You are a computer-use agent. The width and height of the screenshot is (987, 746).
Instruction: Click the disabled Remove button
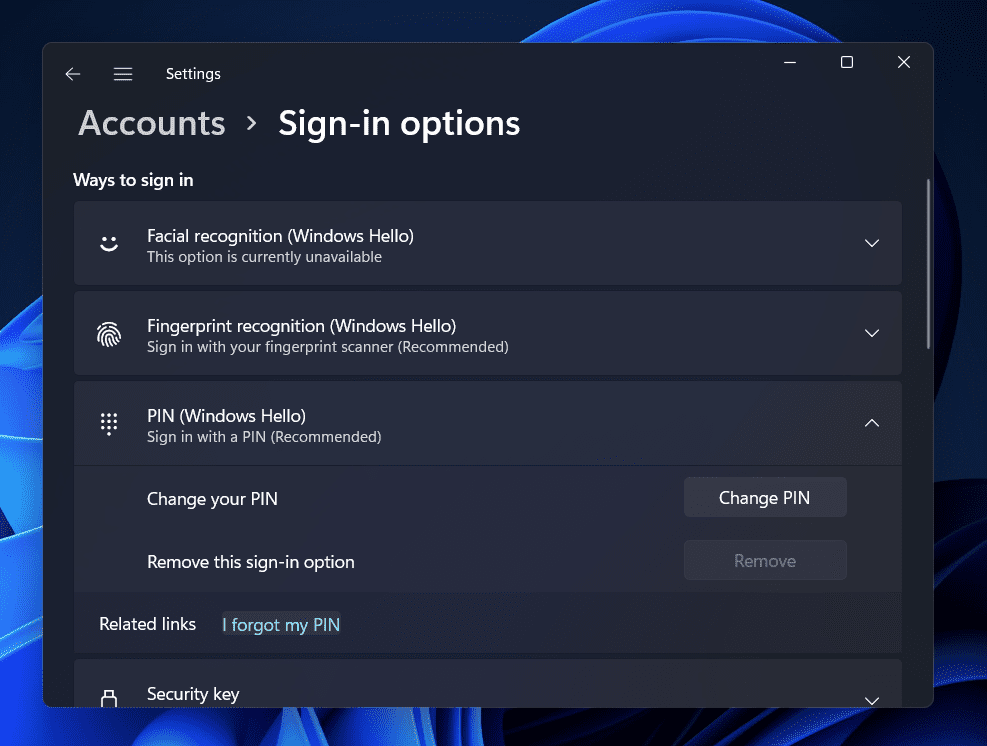(x=765, y=560)
